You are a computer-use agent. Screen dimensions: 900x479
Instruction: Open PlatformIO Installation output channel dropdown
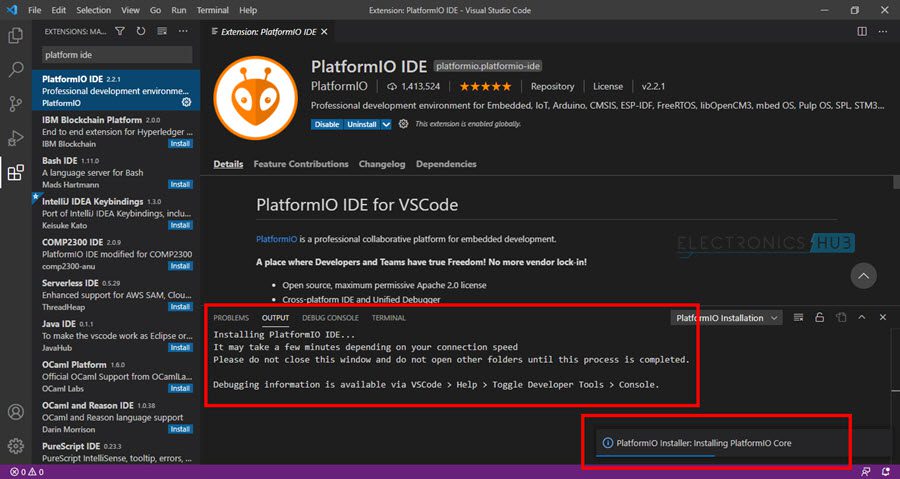point(726,318)
